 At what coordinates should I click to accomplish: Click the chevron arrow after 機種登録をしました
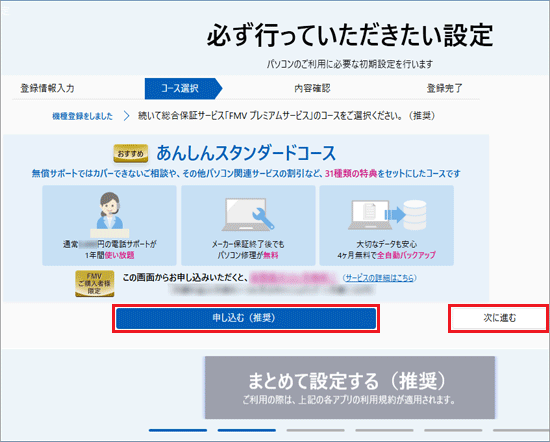127,116
